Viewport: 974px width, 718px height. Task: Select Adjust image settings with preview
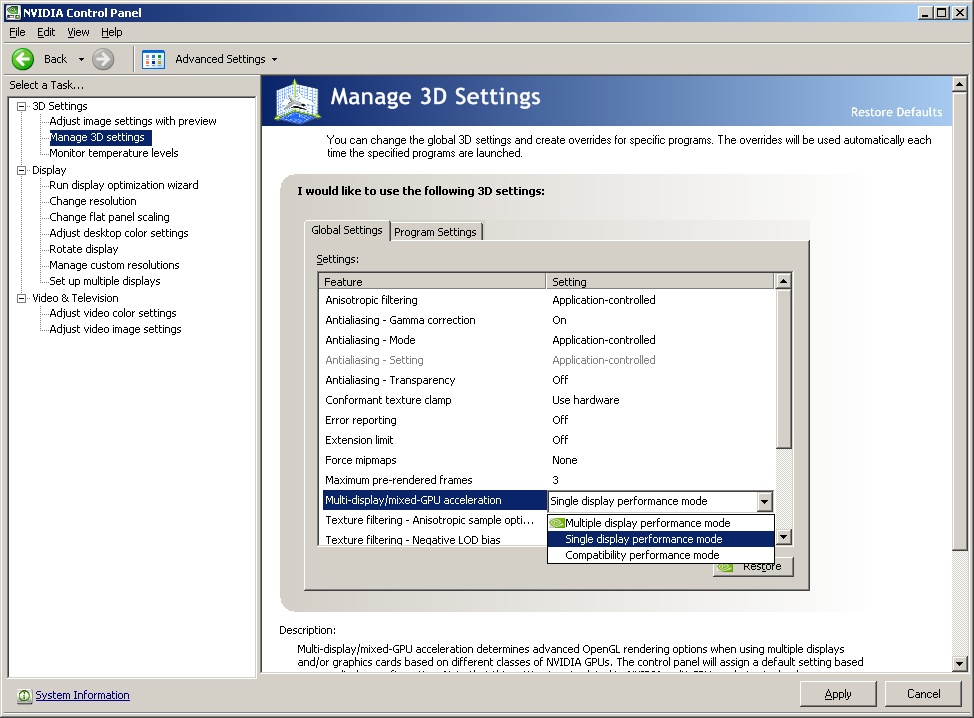coord(133,121)
